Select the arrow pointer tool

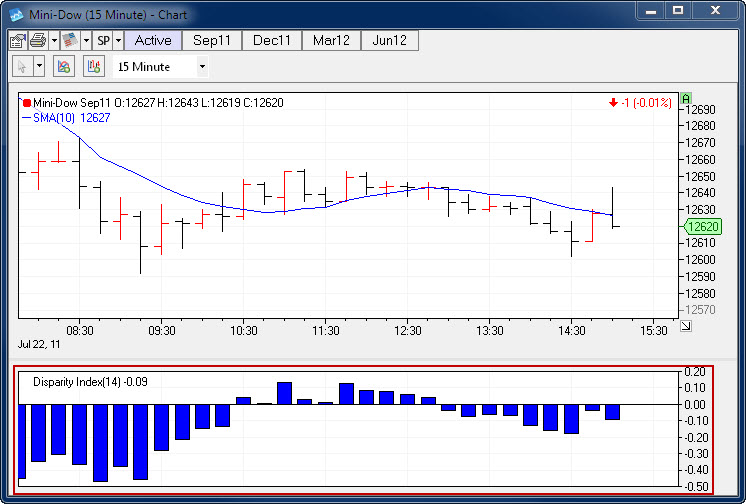tap(22, 67)
